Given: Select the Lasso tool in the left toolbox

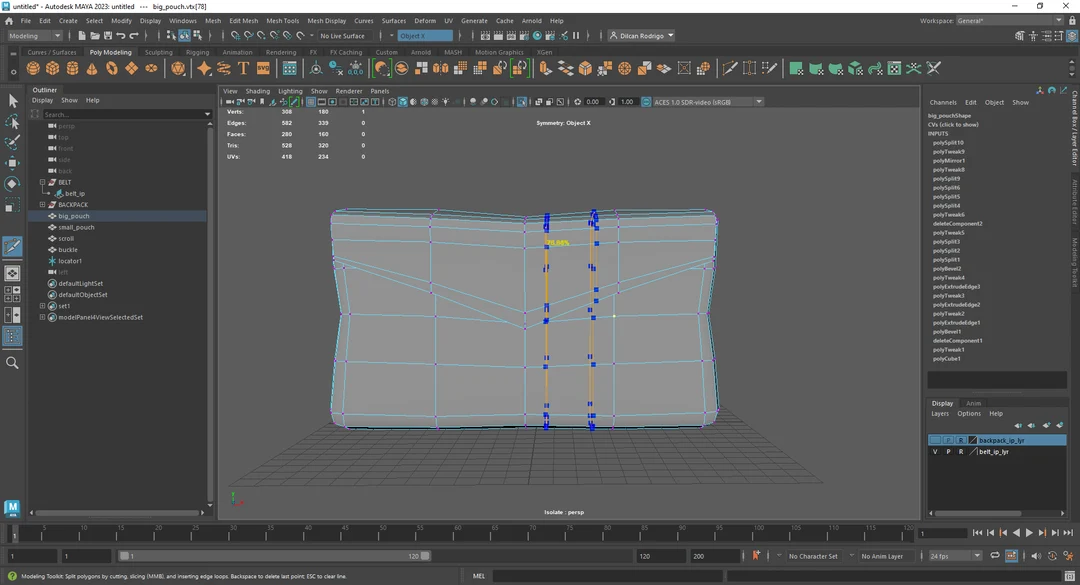Looking at the screenshot, I should [12, 122].
